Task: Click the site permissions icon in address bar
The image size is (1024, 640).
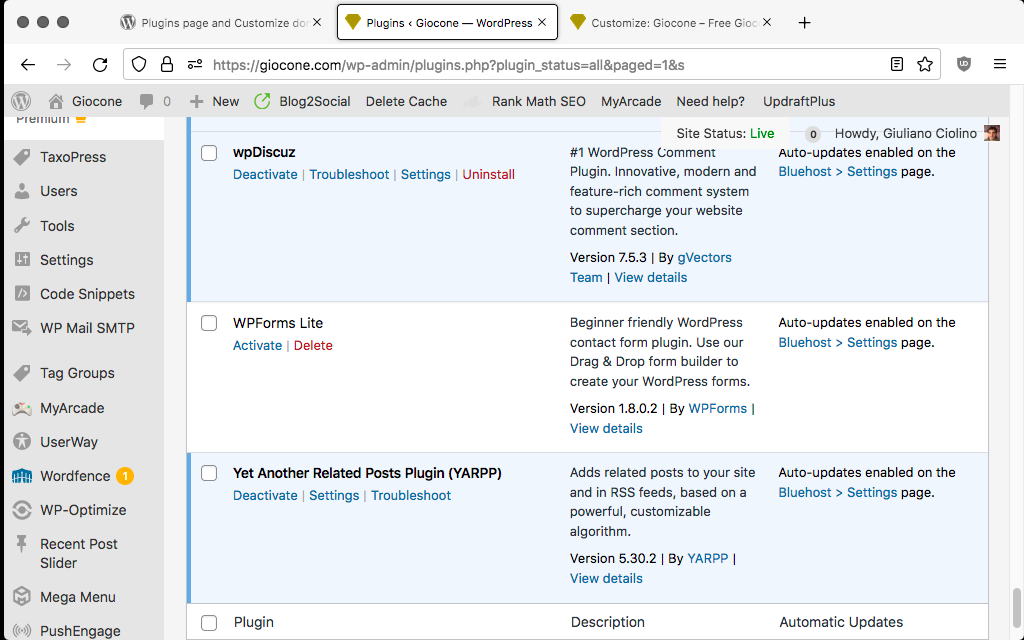Action: pyautogui.click(x=195, y=64)
